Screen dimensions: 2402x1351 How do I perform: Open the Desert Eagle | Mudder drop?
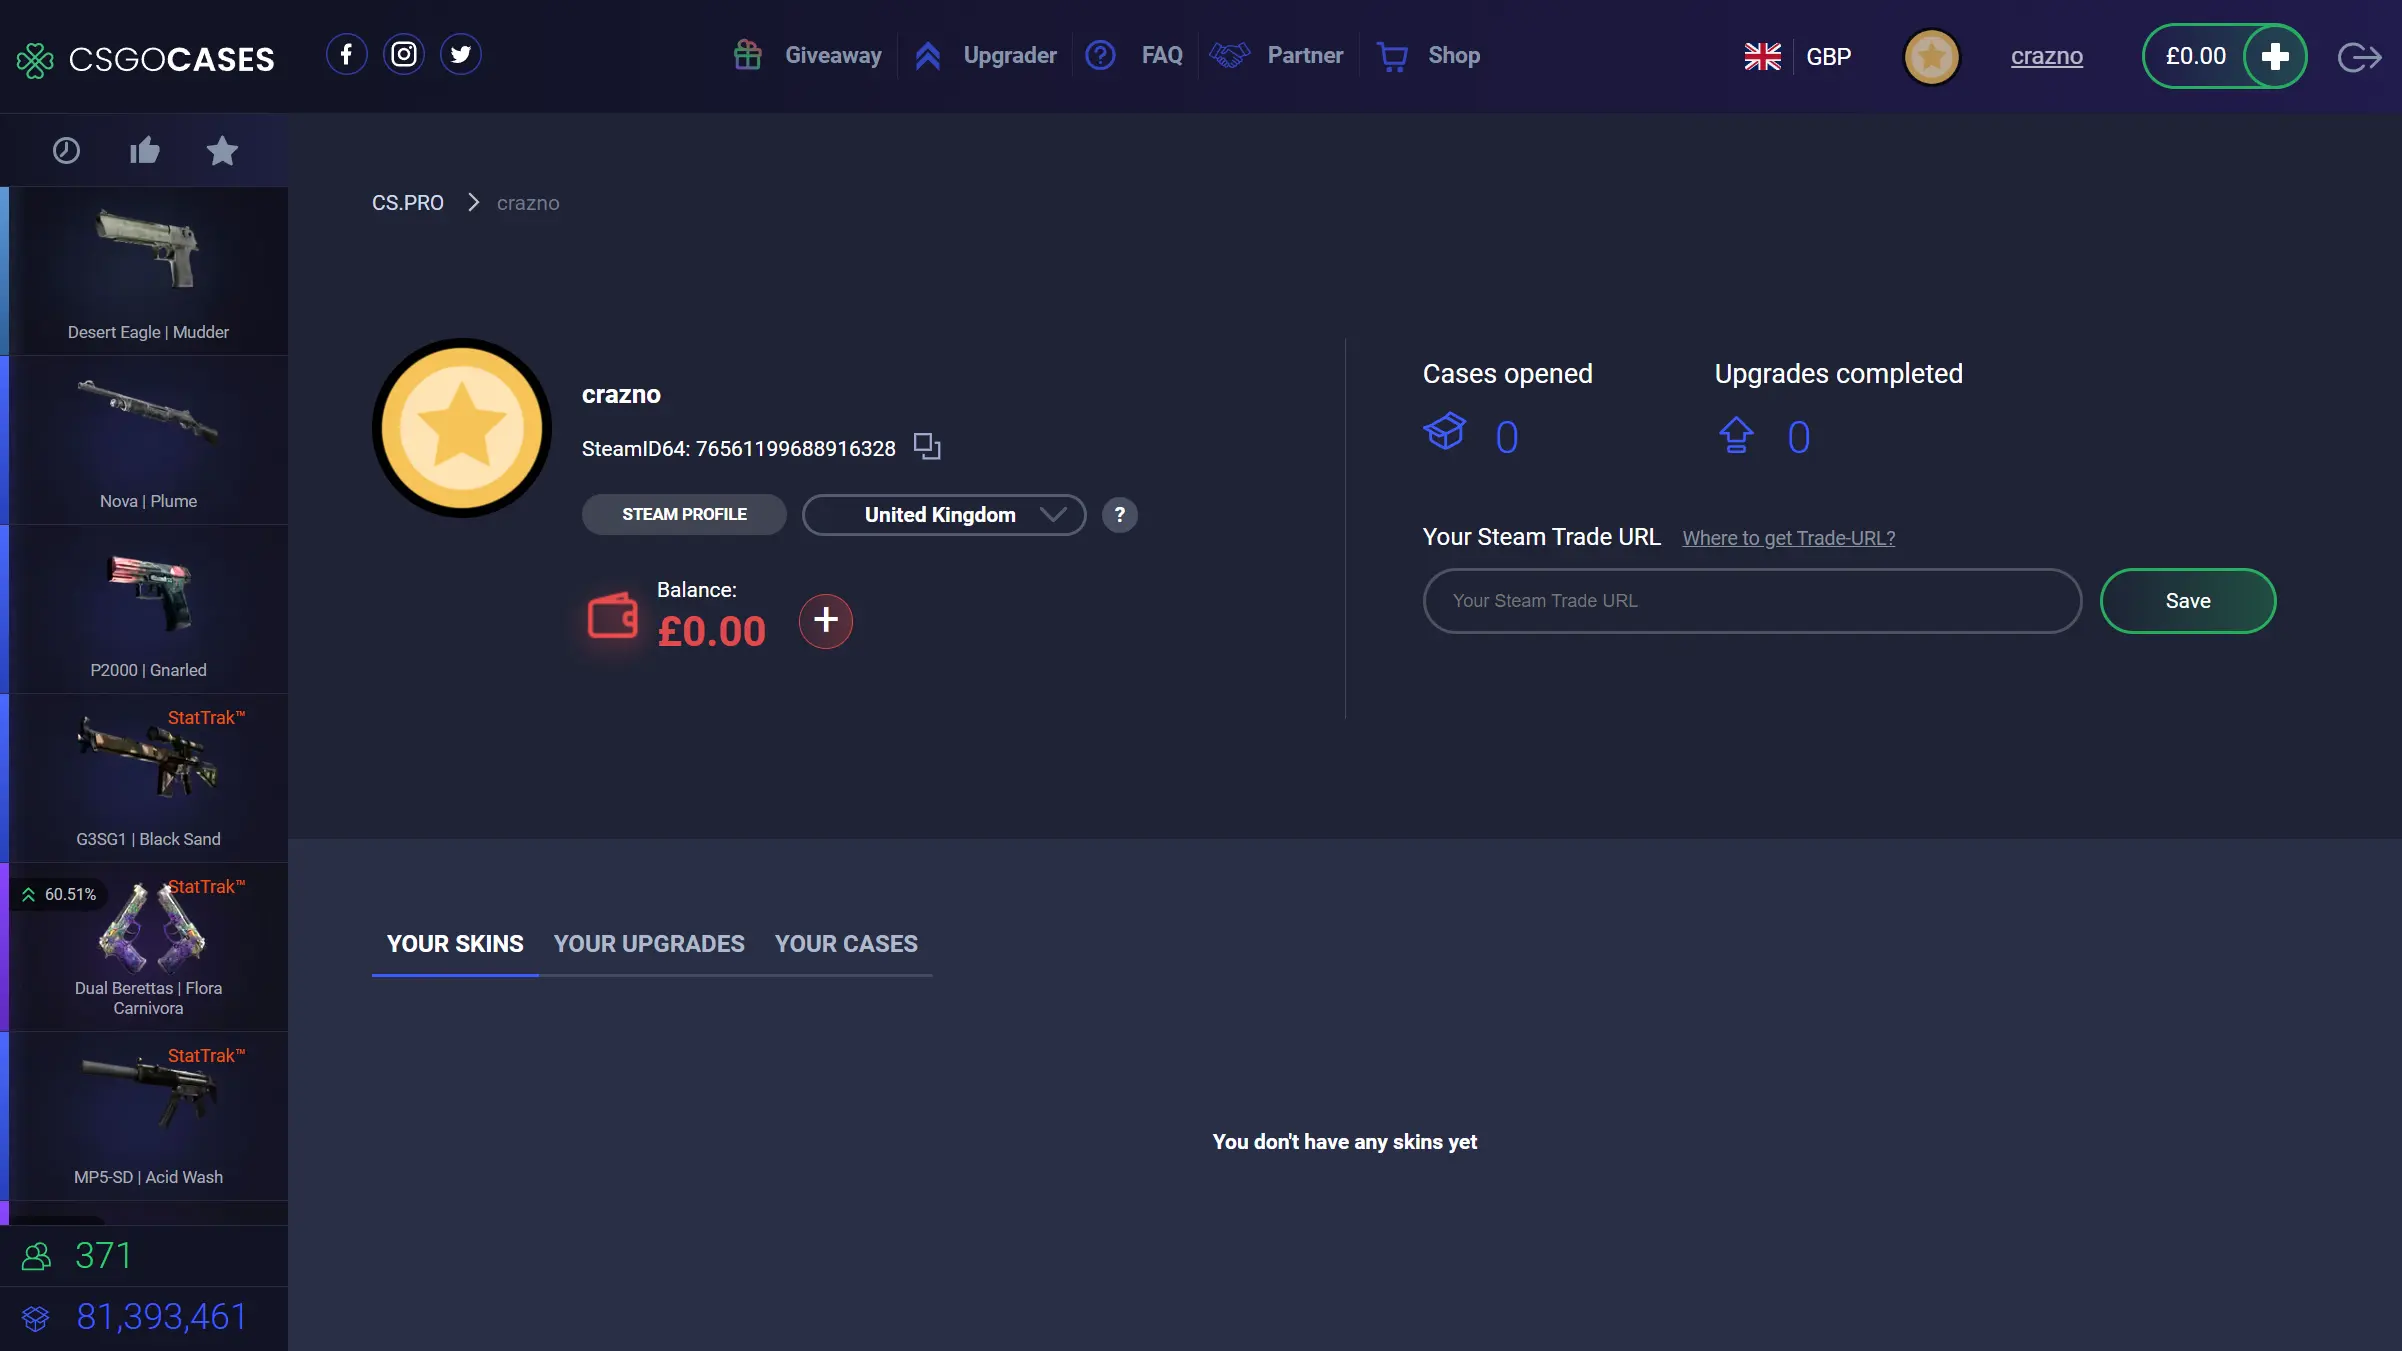click(x=148, y=271)
